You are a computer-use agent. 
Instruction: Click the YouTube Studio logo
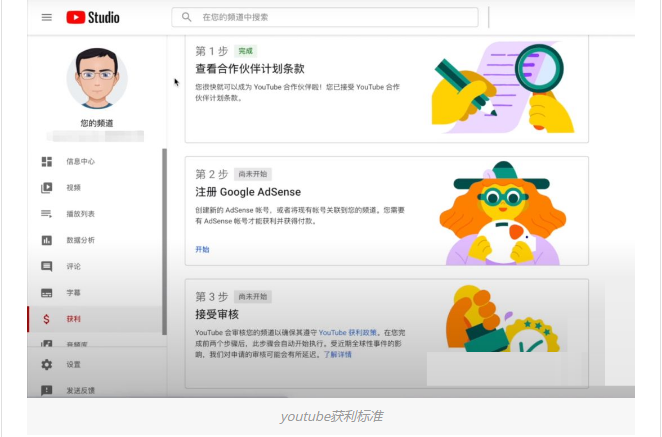pyautogui.click(x=93, y=17)
